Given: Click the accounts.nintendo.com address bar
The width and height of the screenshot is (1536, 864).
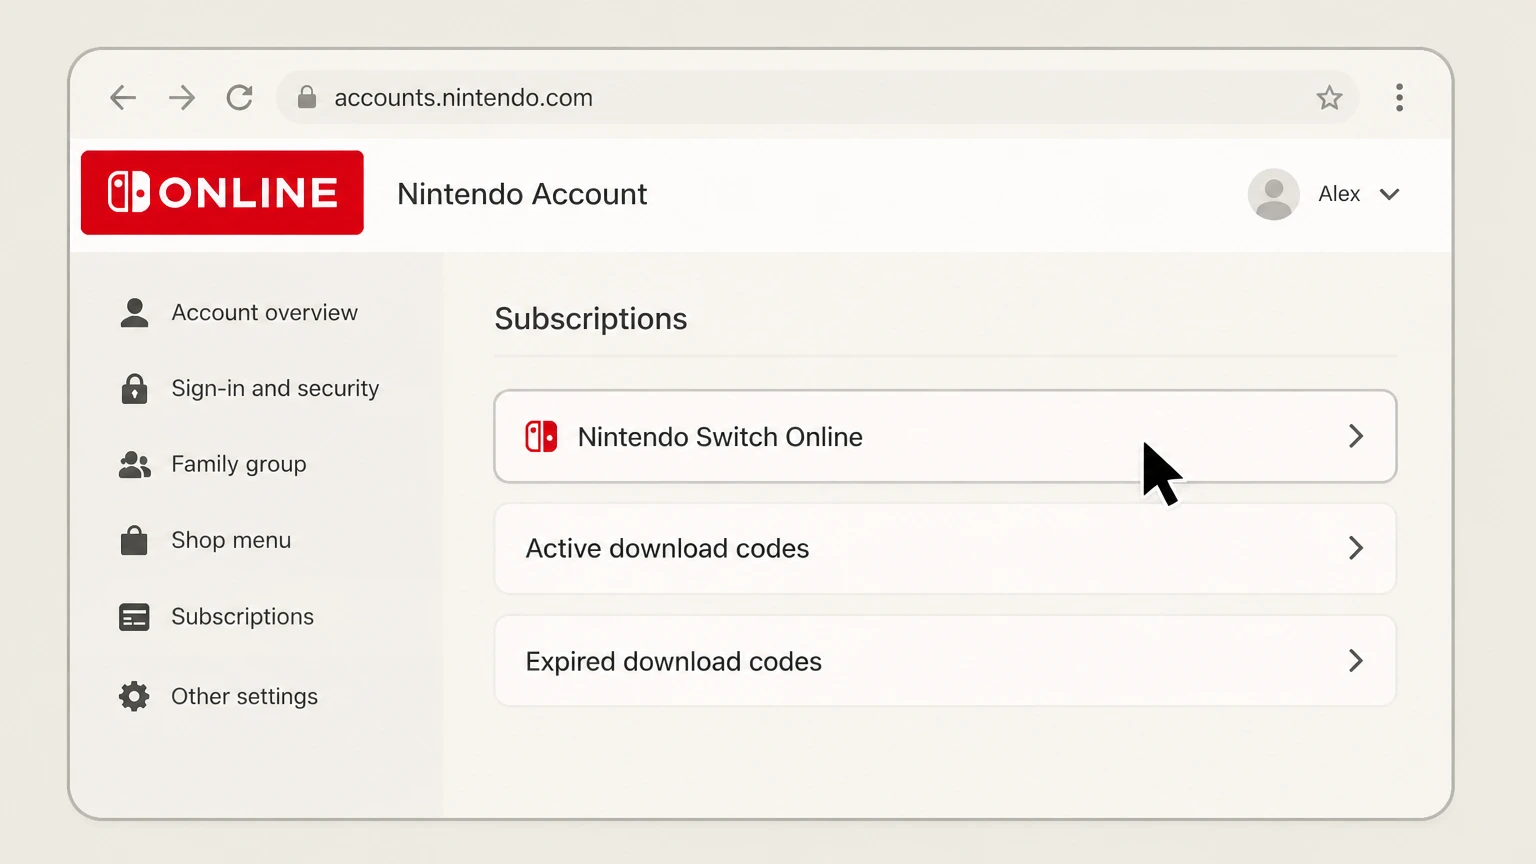Looking at the screenshot, I should pyautogui.click(x=817, y=97).
